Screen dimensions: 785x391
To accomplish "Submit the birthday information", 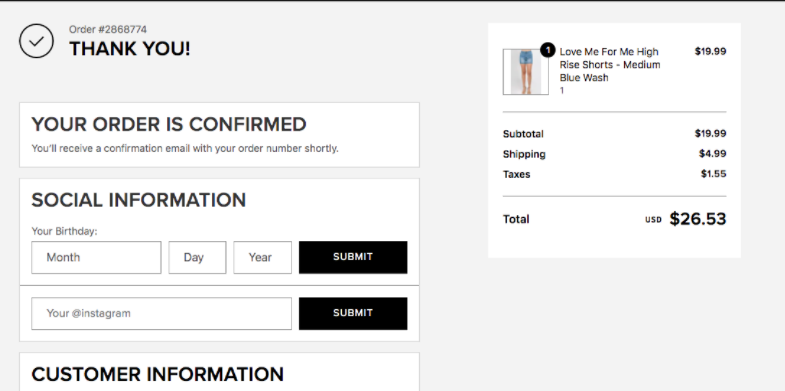I will pyautogui.click(x=353, y=257).
